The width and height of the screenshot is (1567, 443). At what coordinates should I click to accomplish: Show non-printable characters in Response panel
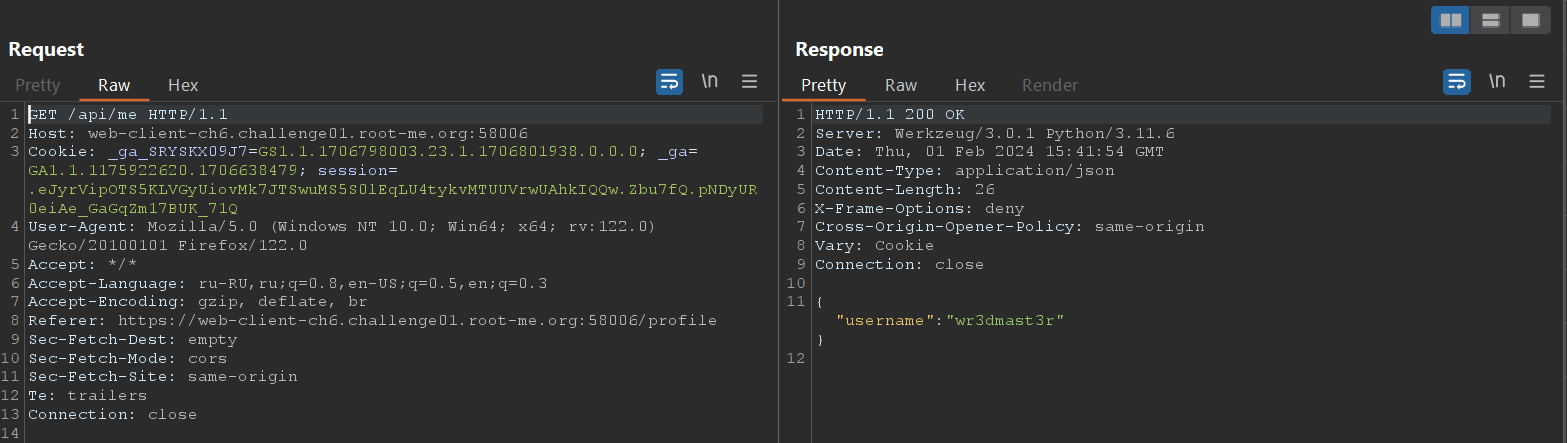click(x=1497, y=82)
